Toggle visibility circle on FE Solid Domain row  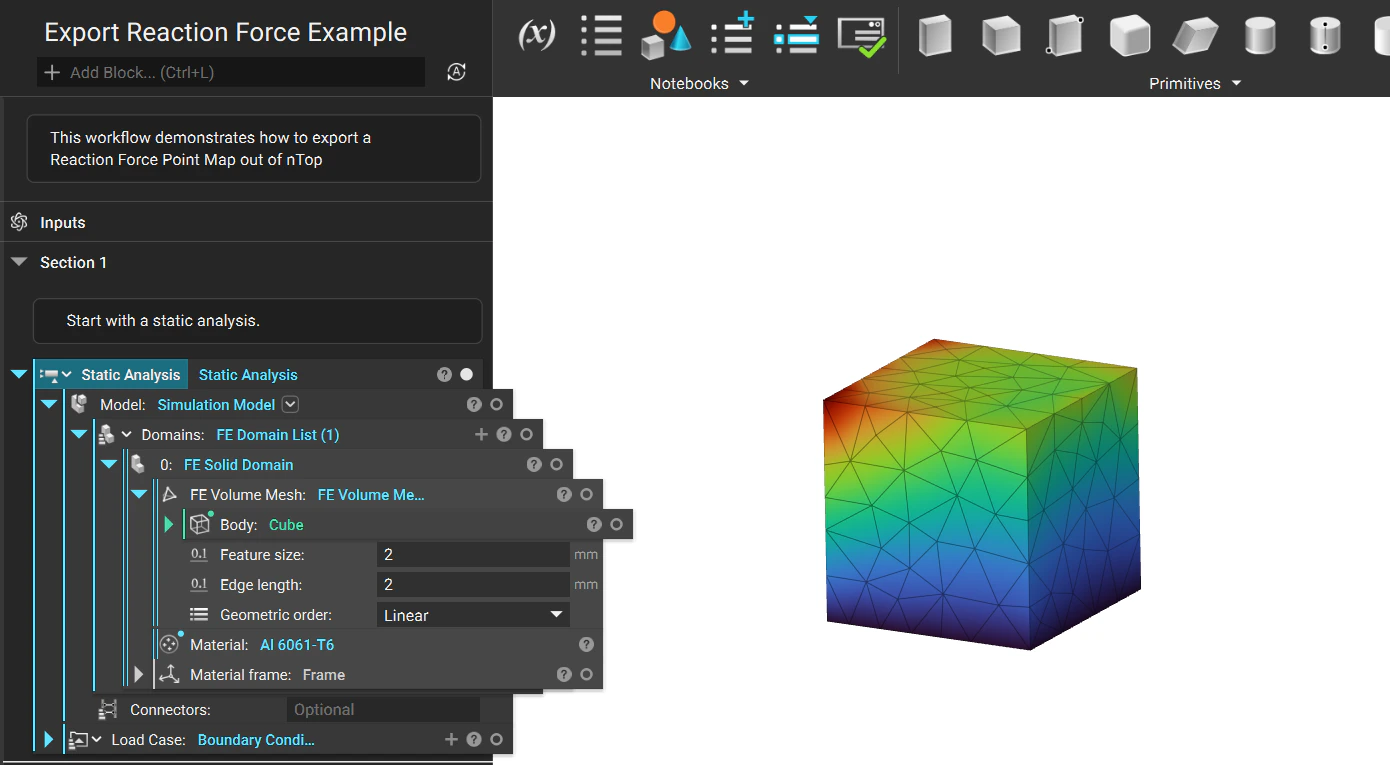[556, 464]
